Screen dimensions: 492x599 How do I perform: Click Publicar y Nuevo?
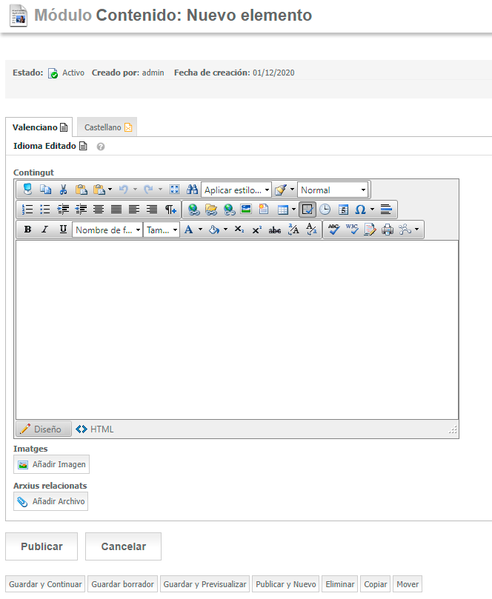point(286,584)
